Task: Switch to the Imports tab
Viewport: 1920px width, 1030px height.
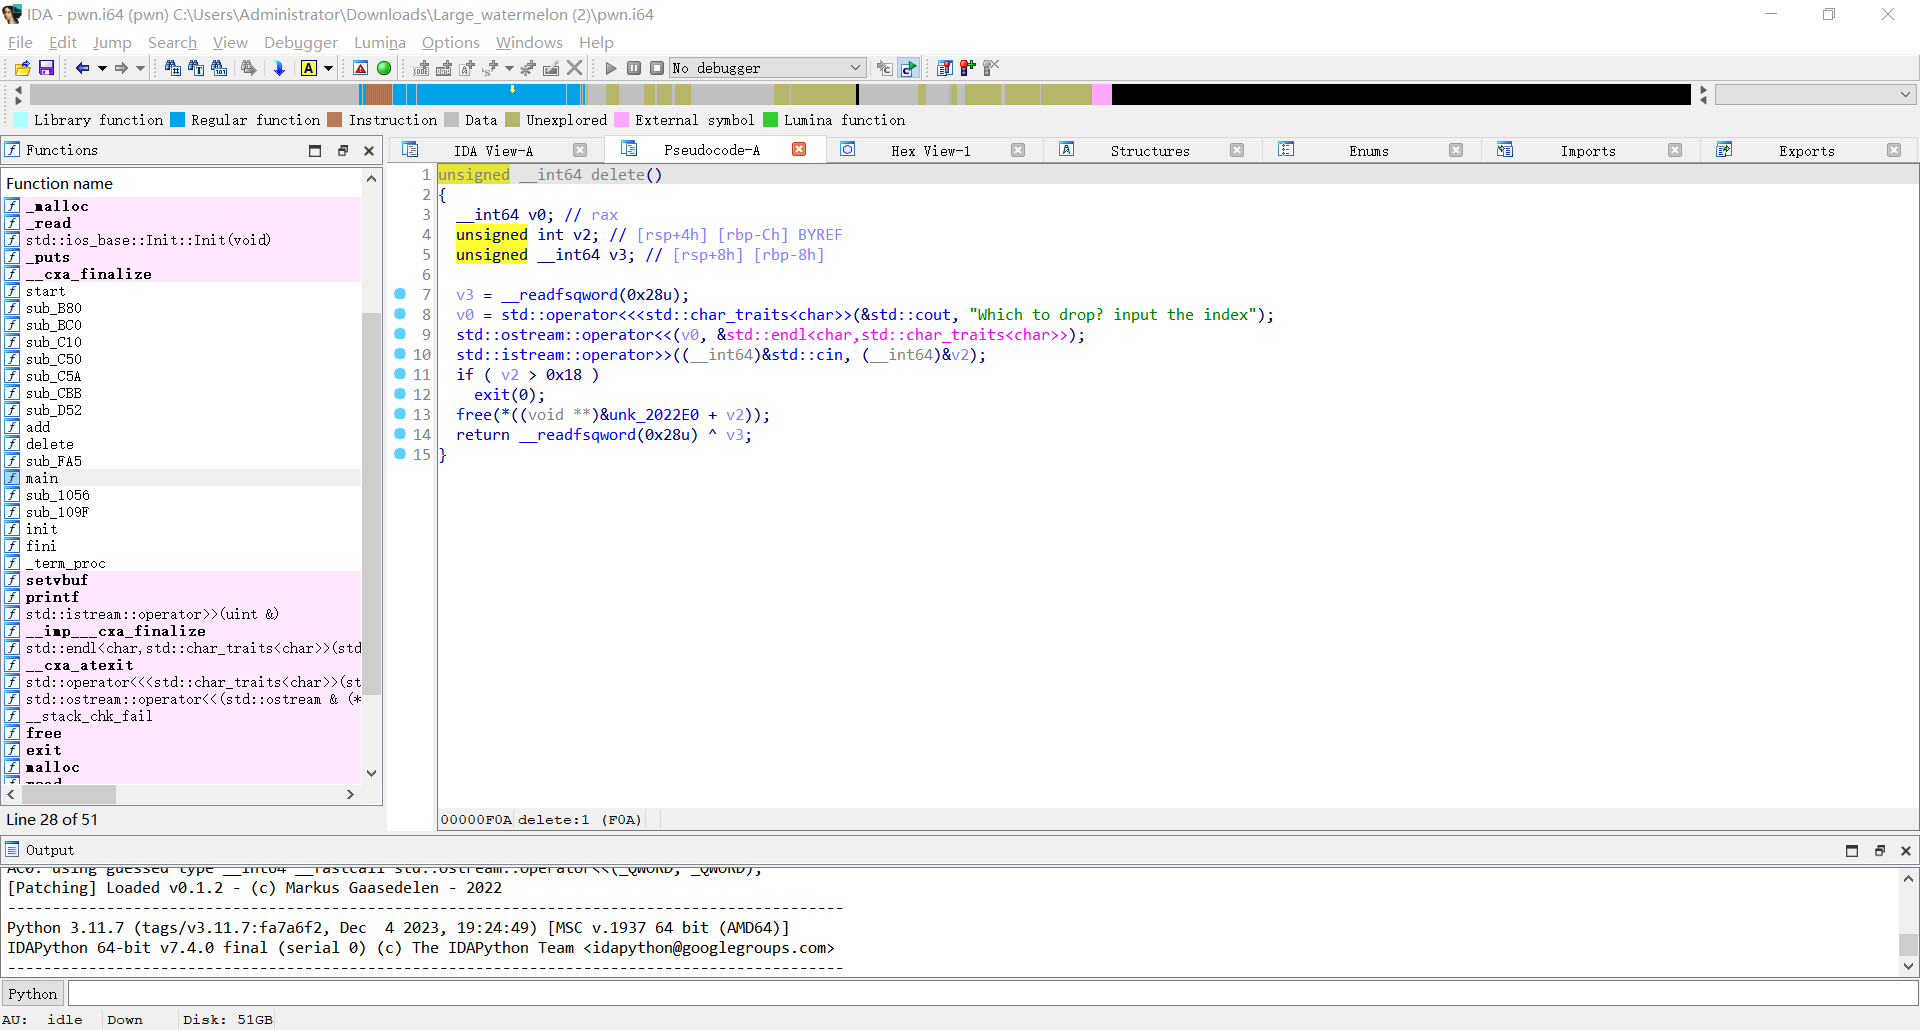Action: pos(1587,151)
